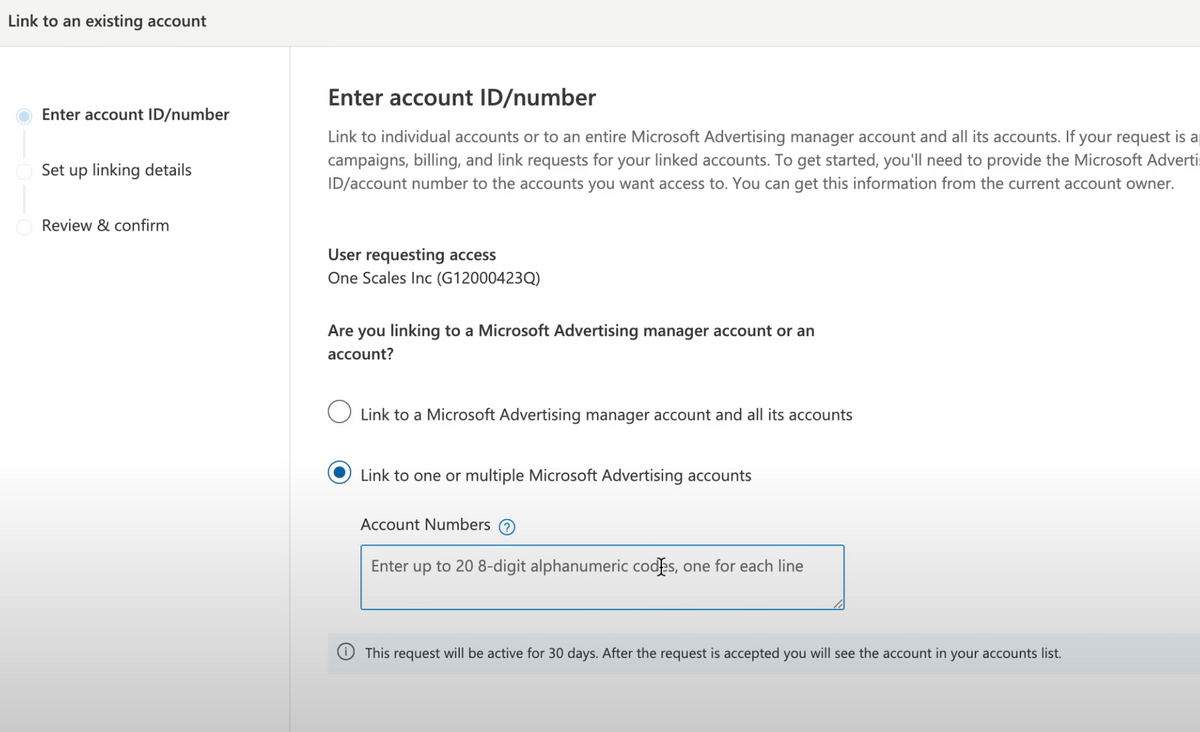Click the question mark inside the help circle
The width and height of the screenshot is (1200, 732).
pos(507,526)
